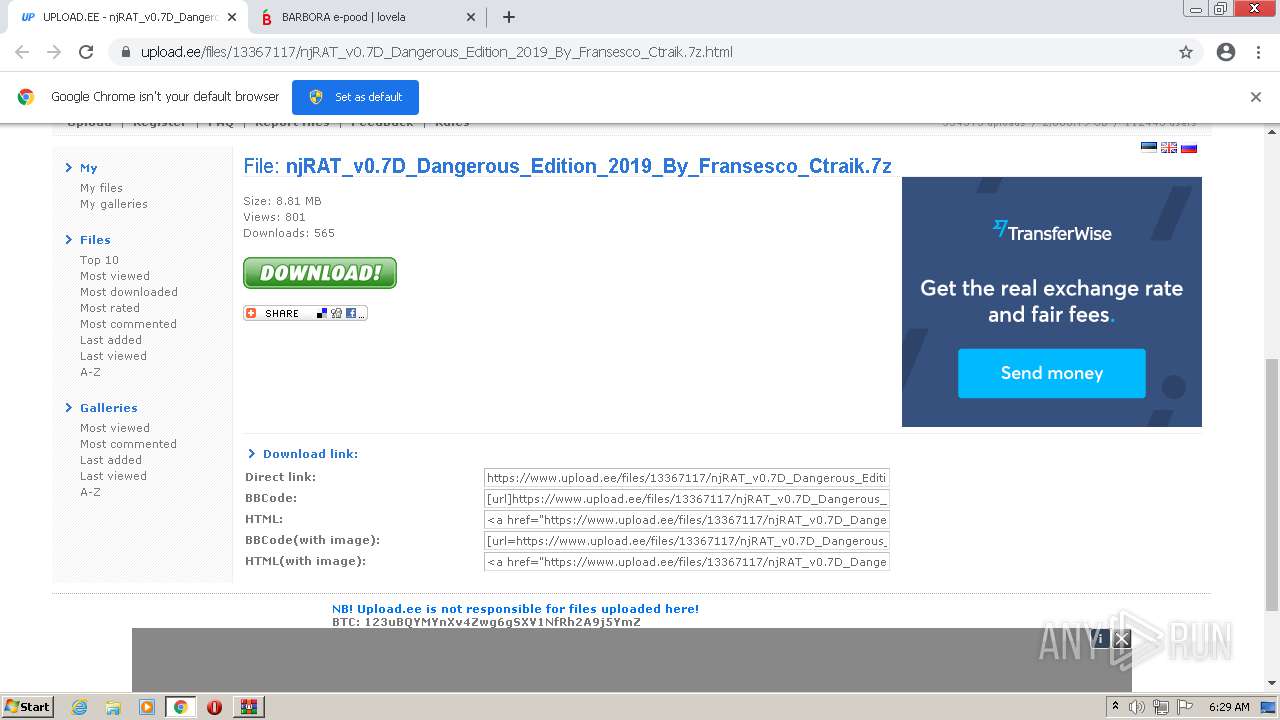
Task: Open A-Z listing under Files
Action: tap(90, 372)
